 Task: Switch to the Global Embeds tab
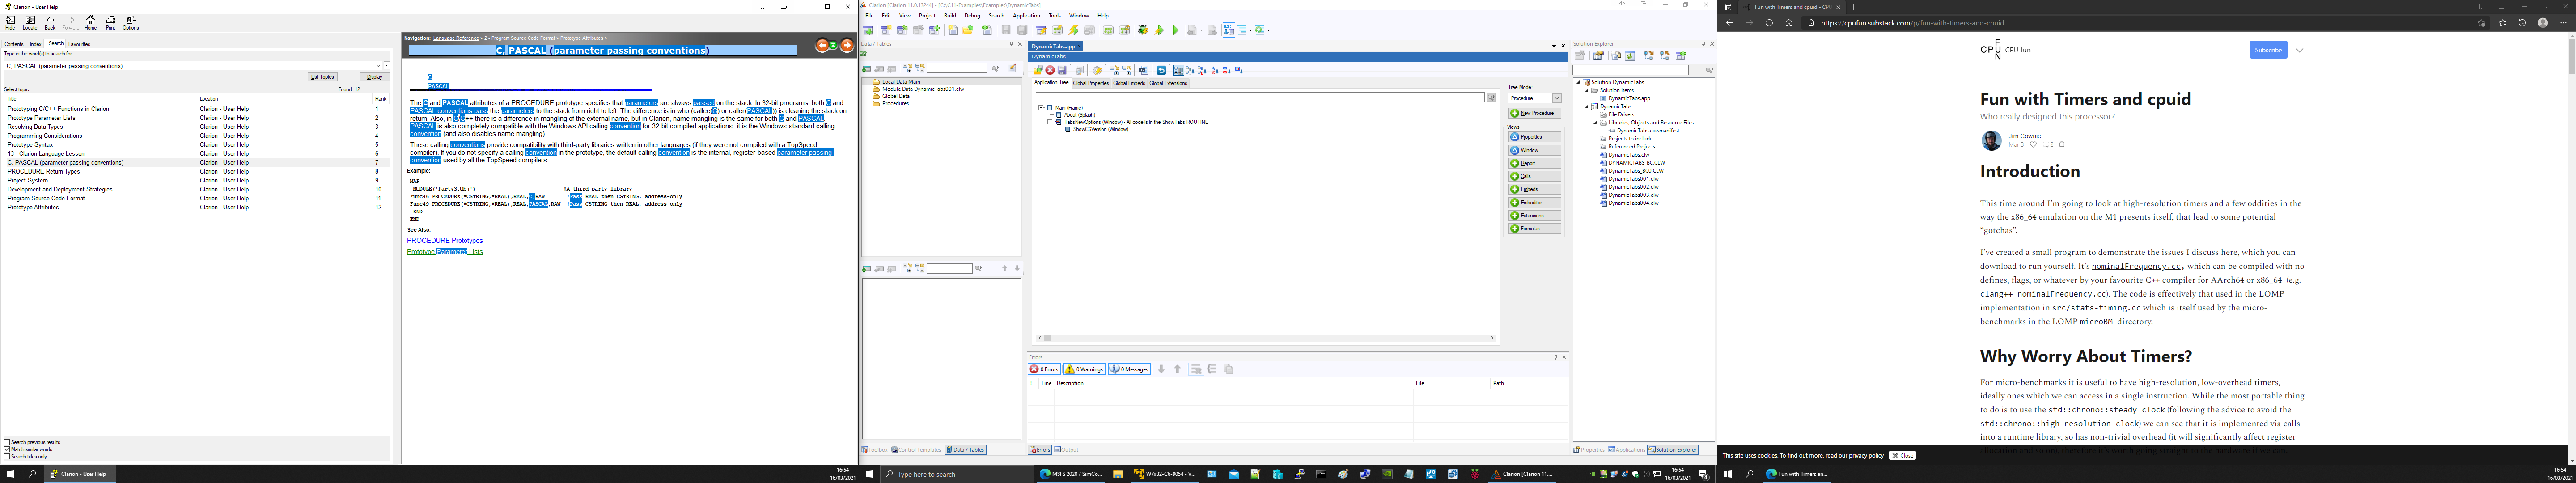(x=1129, y=83)
